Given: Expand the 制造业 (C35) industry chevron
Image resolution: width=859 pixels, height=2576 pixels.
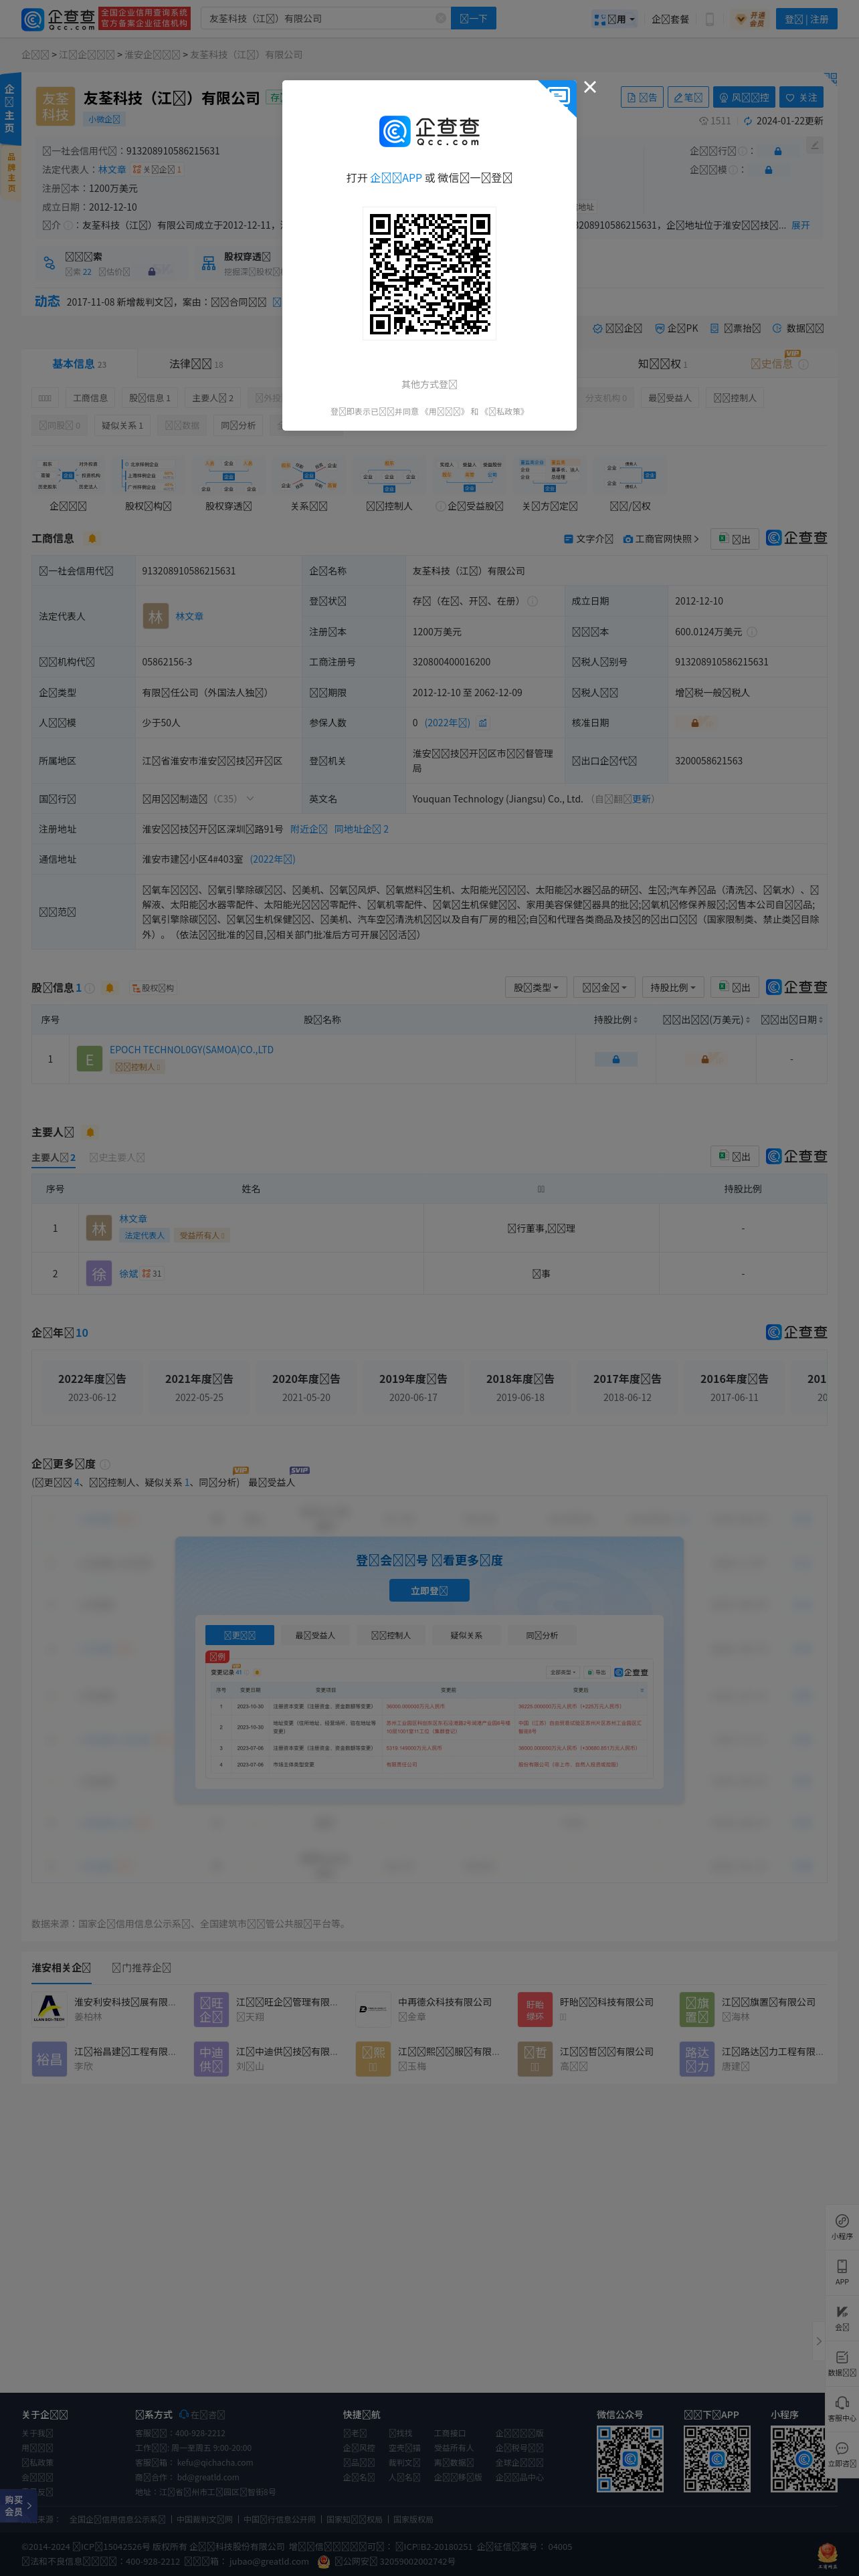Looking at the screenshot, I should 250,798.
